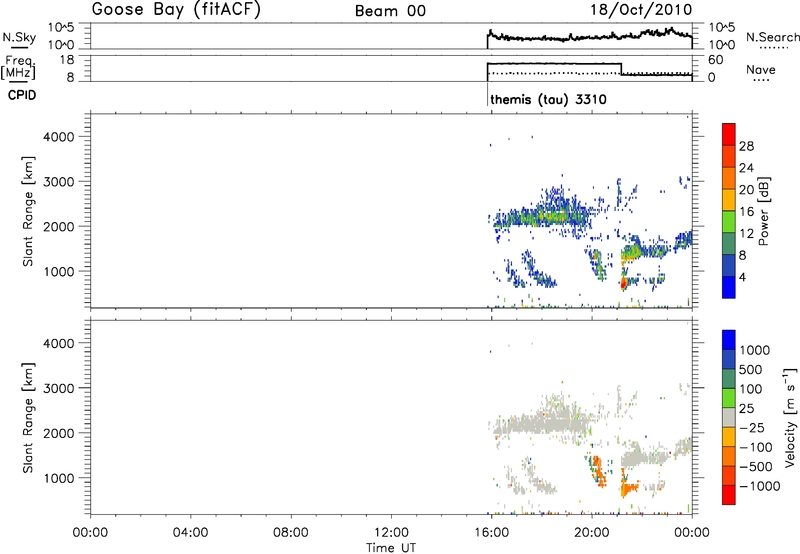Click the orange negative-velocity patch near 20:00
Viewport: 800px width, 554px height.
(x=598, y=473)
